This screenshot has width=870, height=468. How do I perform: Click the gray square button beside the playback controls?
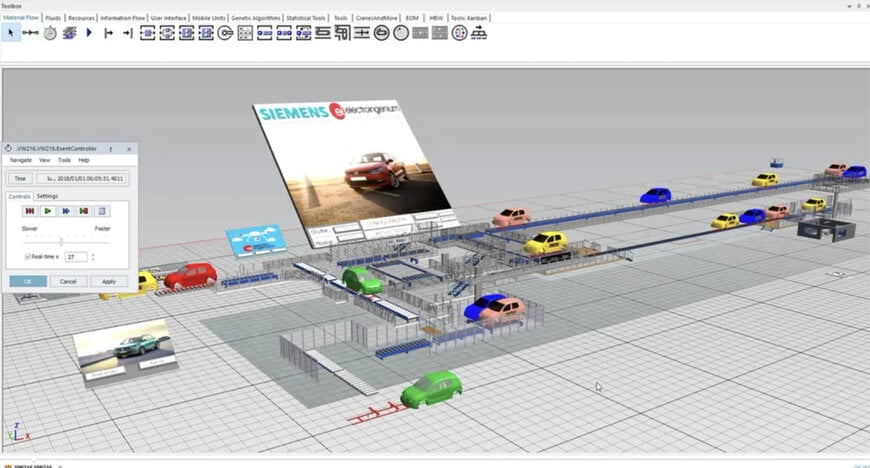click(x=102, y=211)
